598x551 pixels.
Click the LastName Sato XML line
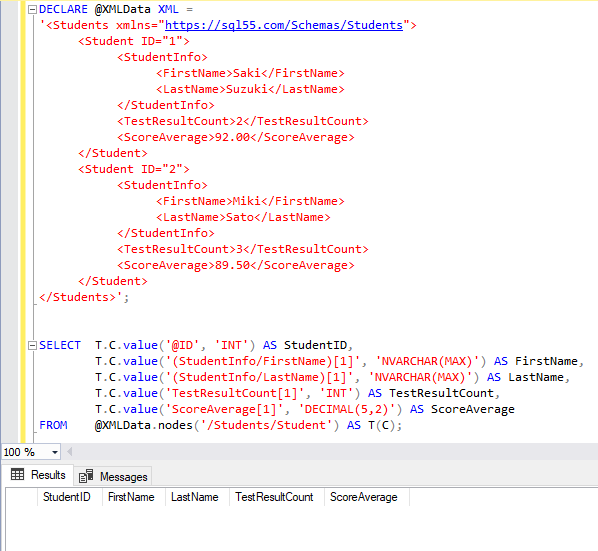coord(243,217)
